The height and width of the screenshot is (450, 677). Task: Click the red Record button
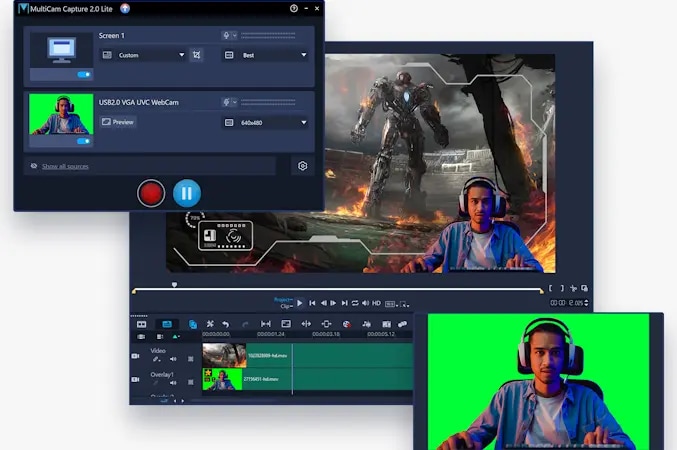click(x=151, y=193)
